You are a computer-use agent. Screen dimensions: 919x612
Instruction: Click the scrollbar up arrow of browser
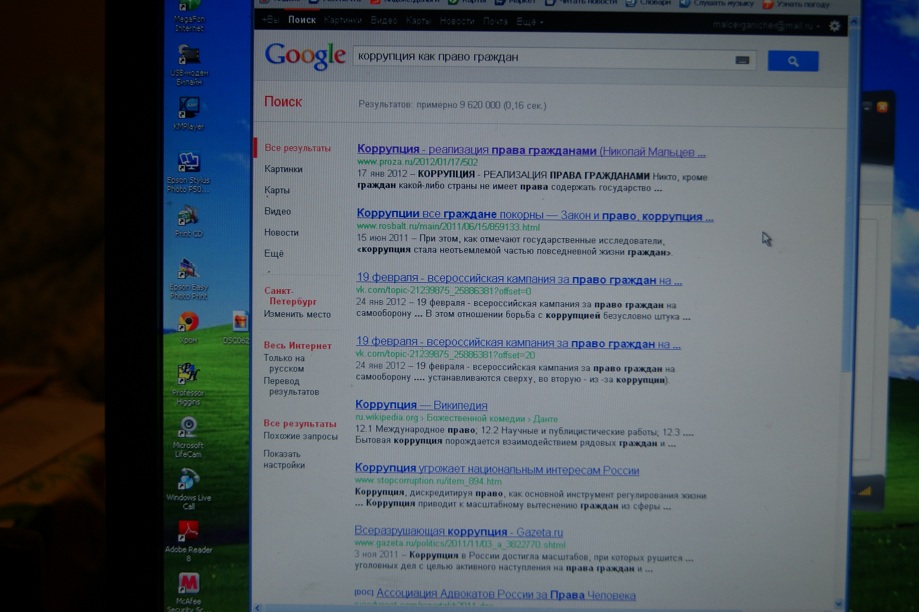(x=853, y=22)
